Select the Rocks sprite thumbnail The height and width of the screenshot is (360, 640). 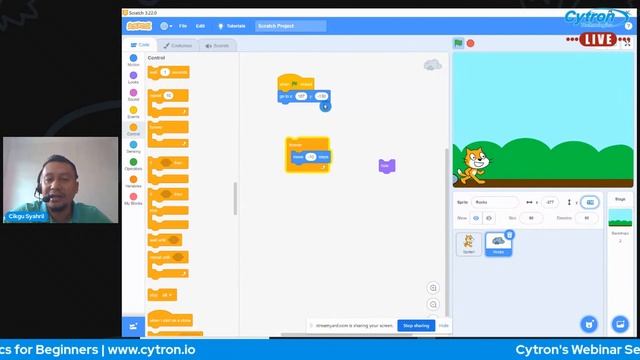(x=498, y=244)
